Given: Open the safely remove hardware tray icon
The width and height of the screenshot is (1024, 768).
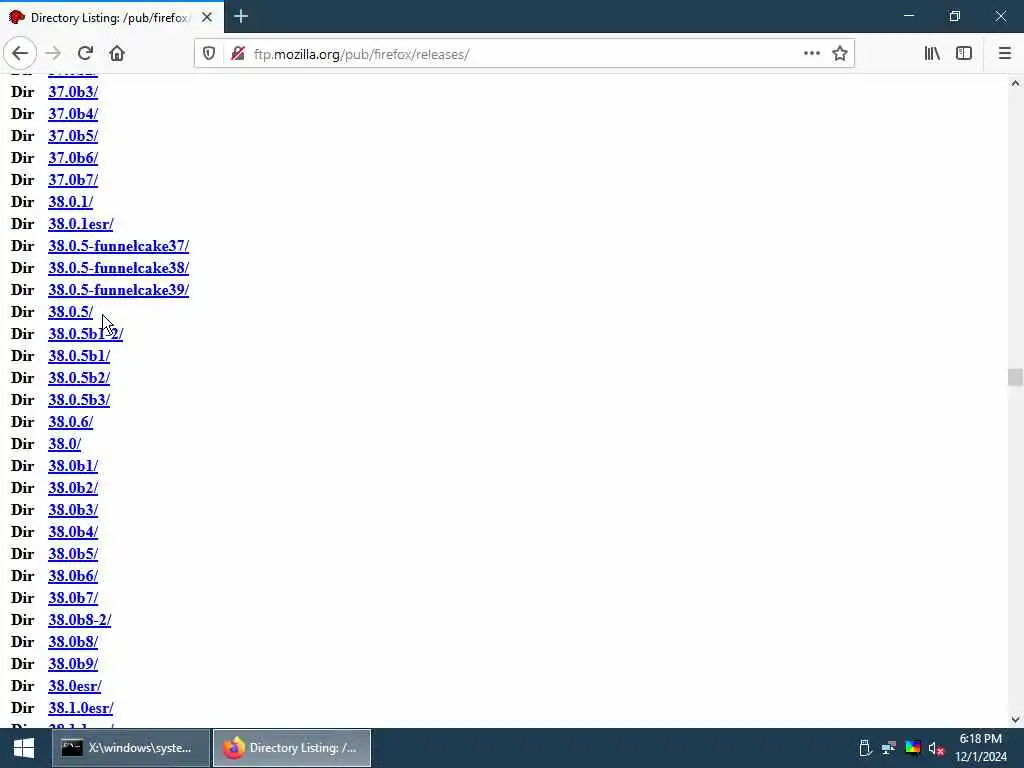Looking at the screenshot, I should 865,748.
